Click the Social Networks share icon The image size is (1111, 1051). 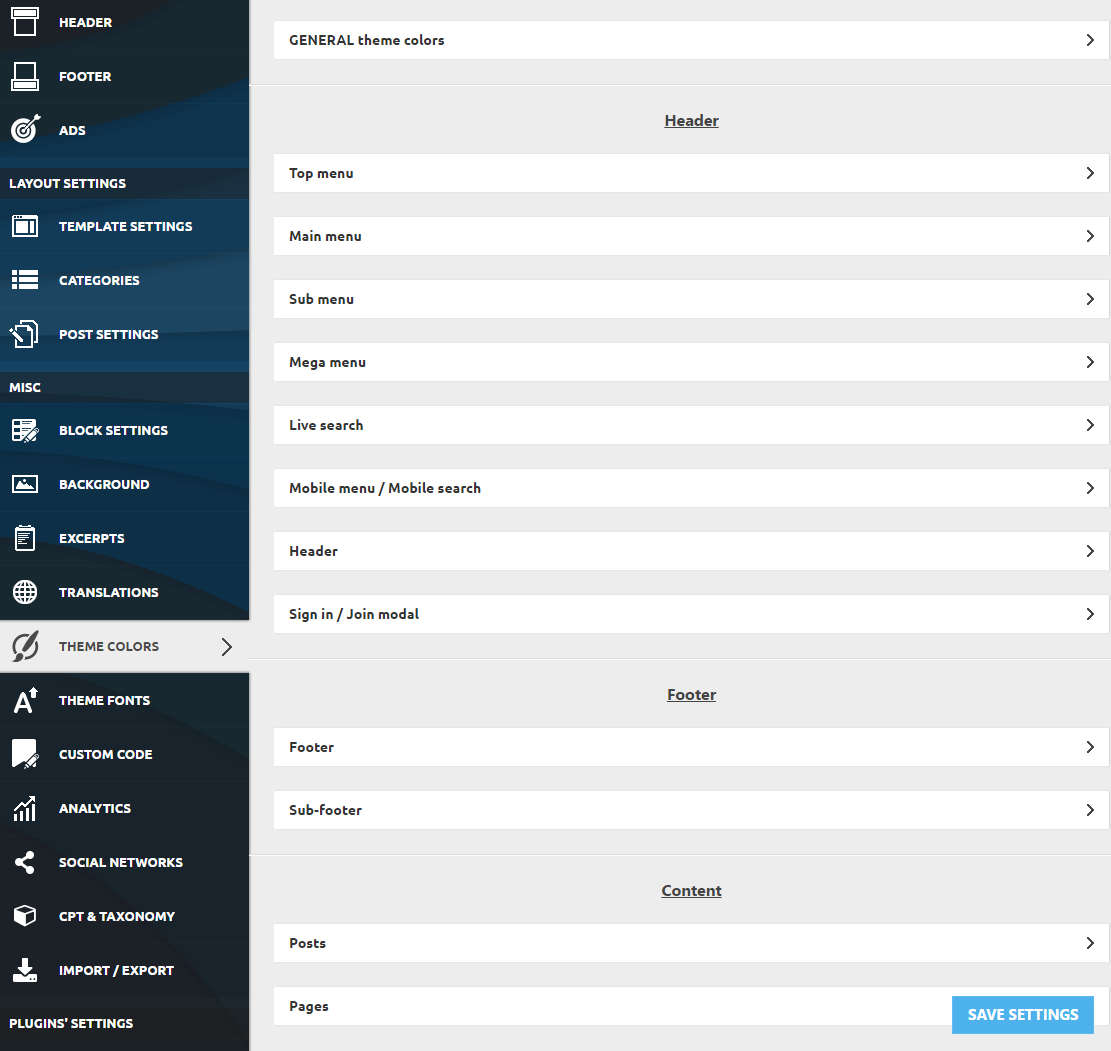pyautogui.click(x=25, y=862)
